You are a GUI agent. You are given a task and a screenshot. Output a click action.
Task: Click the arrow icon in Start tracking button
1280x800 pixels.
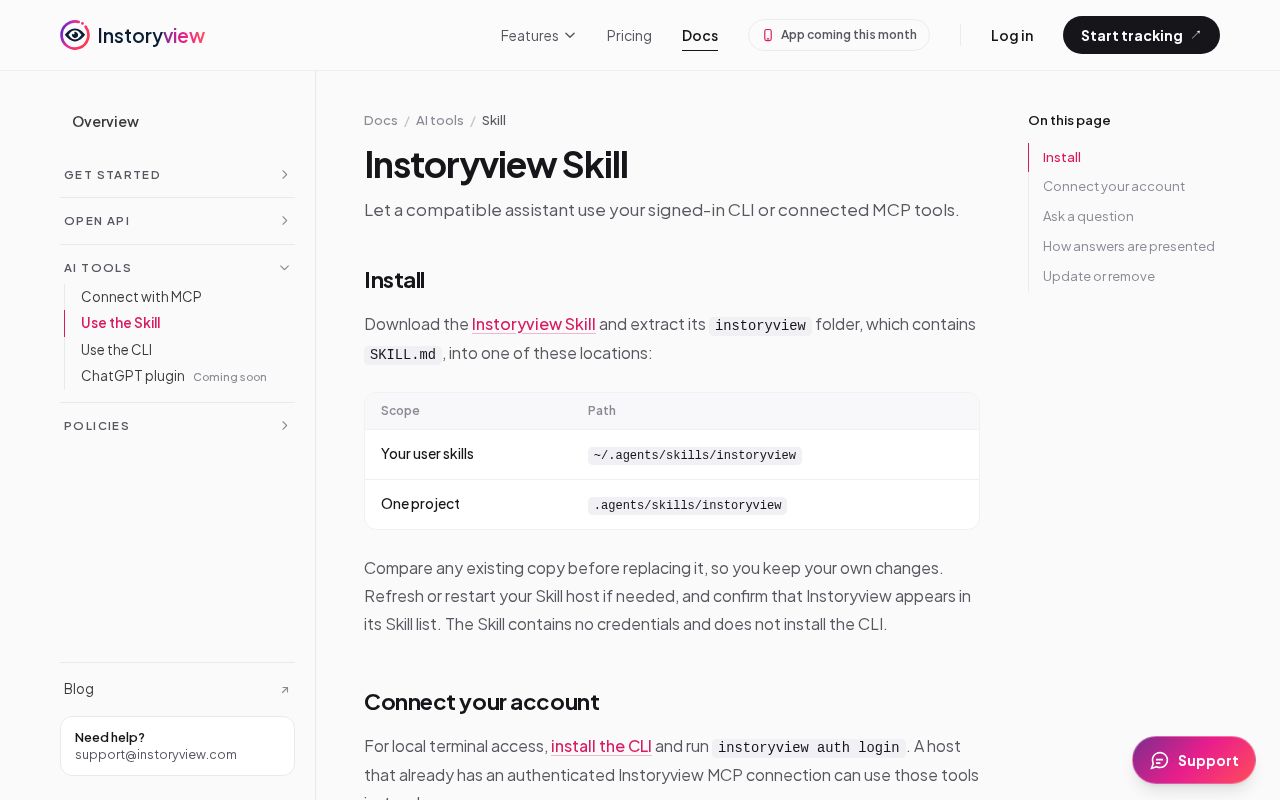tap(1196, 35)
